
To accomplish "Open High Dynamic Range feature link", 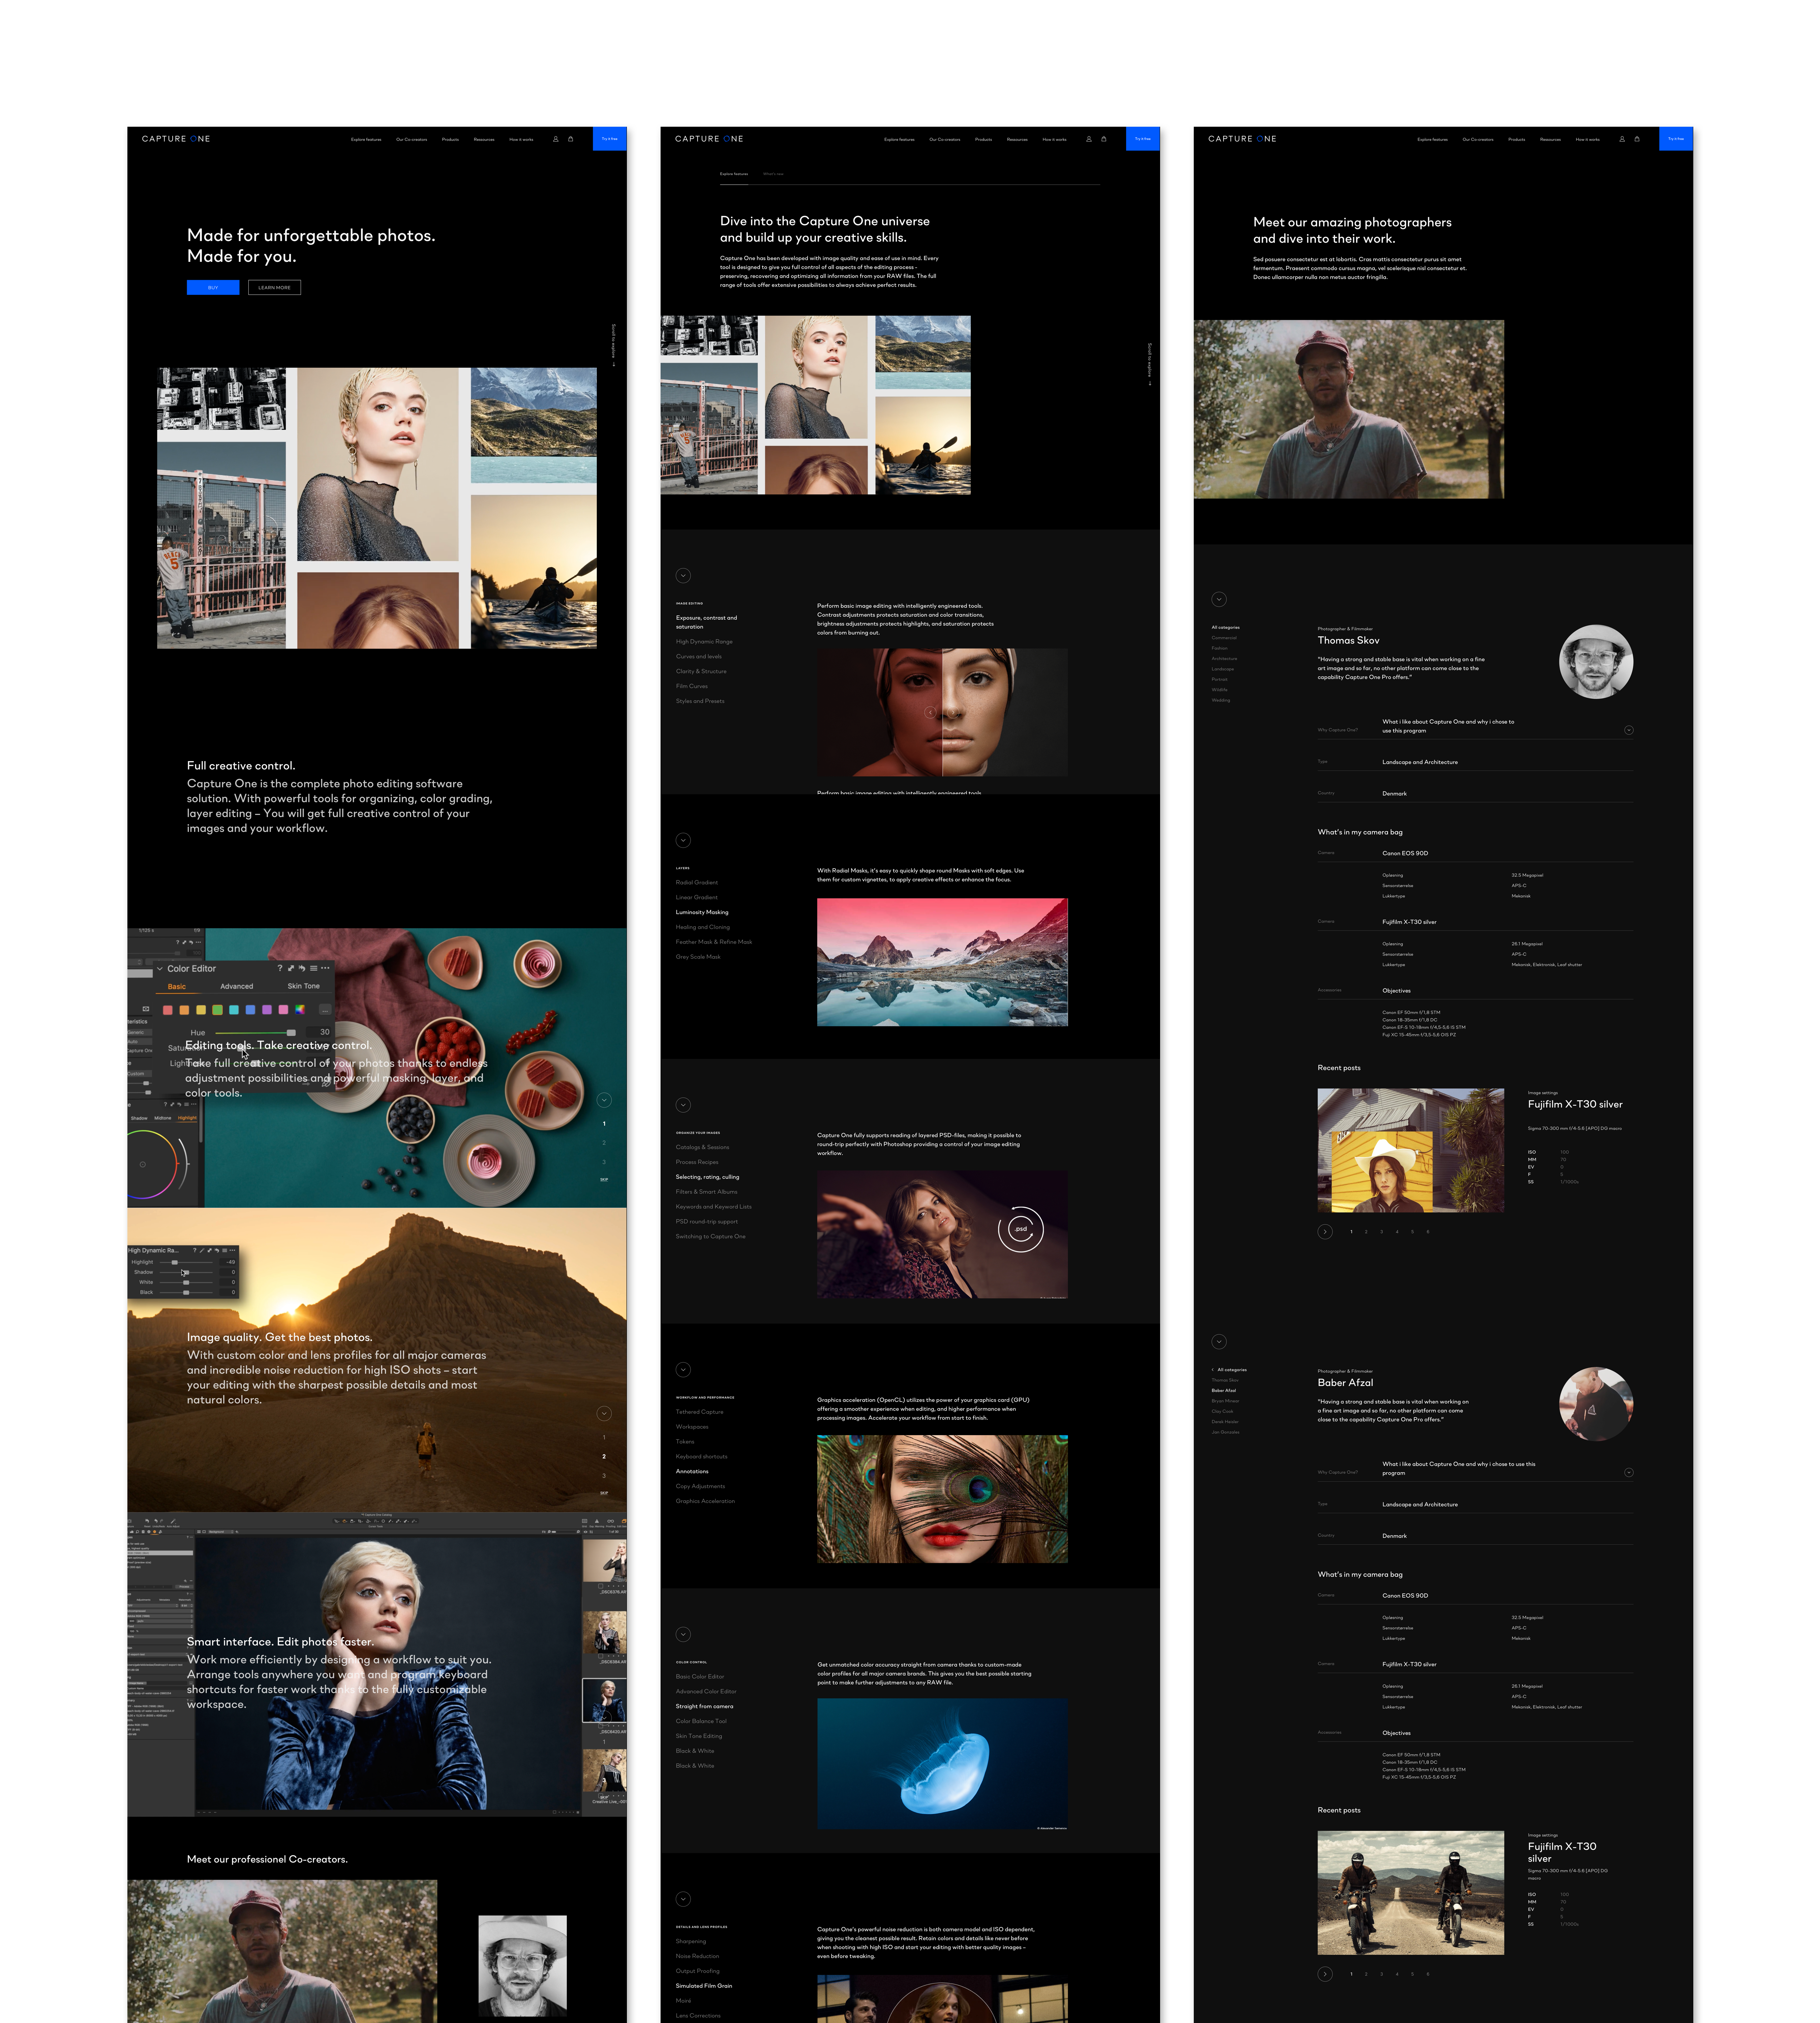I will 704,642.
